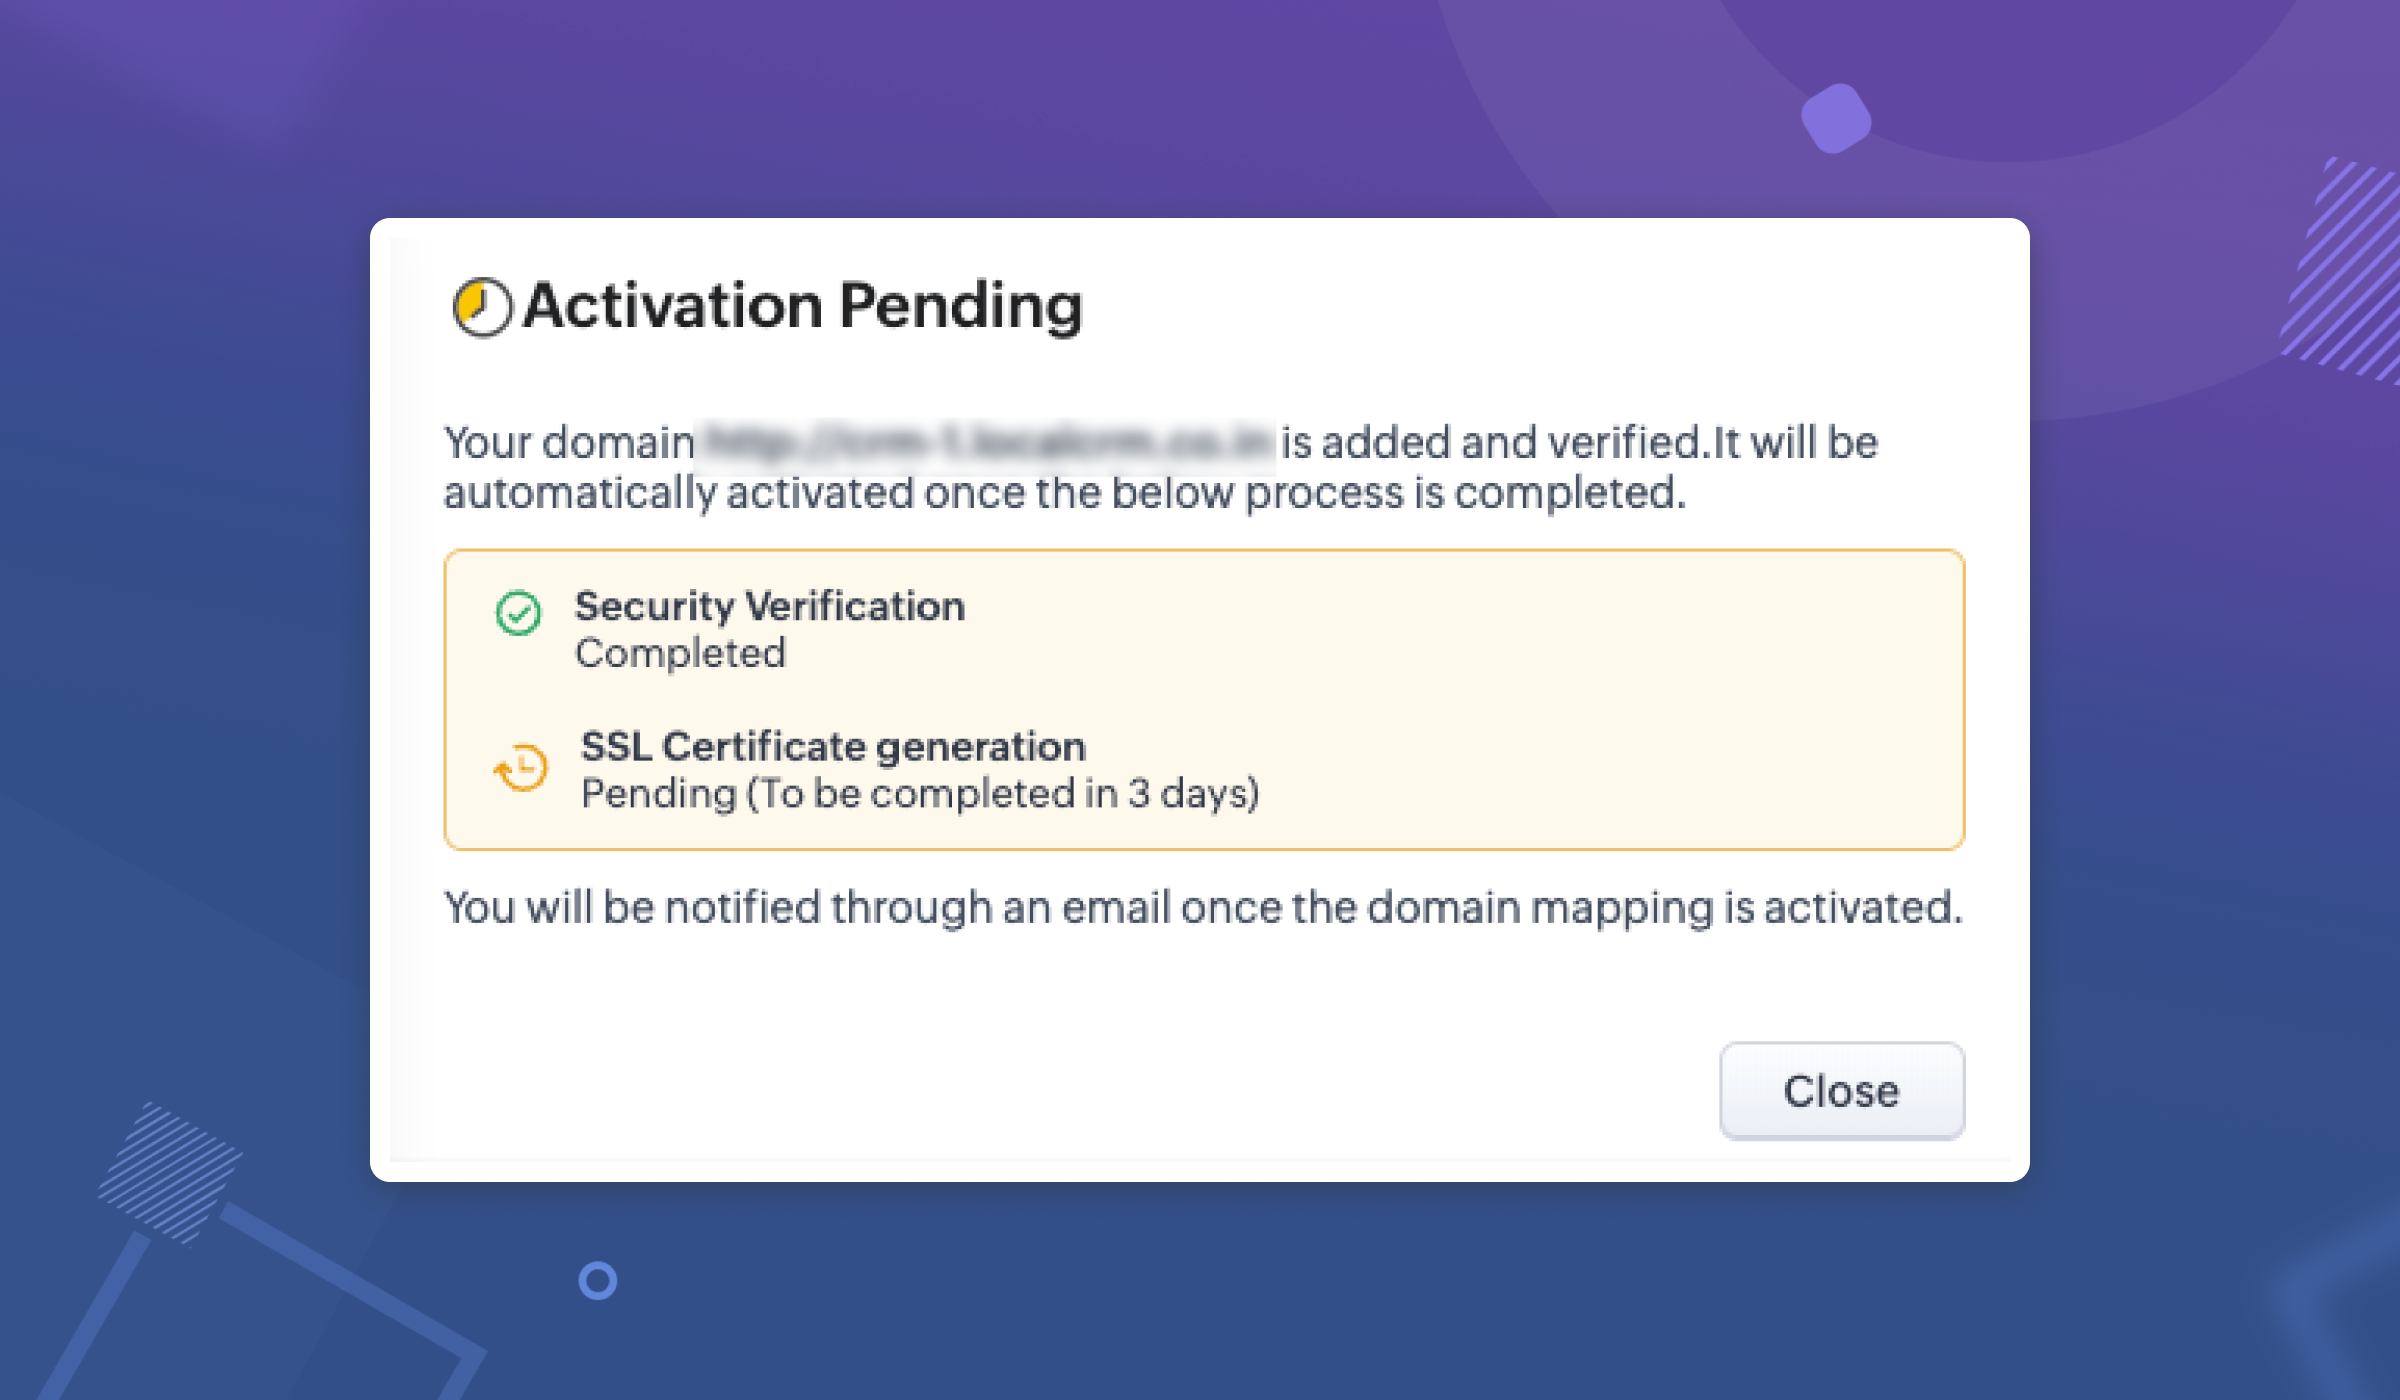Viewport: 2400px width, 1400px height.
Task: Click the 'automatically activated' sentence line
Action: pyautogui.click(x=1065, y=494)
